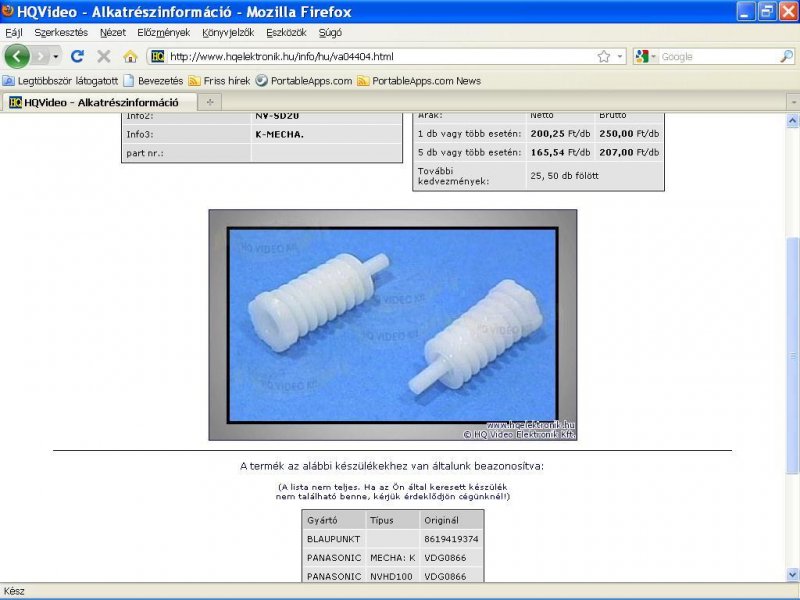Bookmark this page with the star icon

[x=604, y=57]
